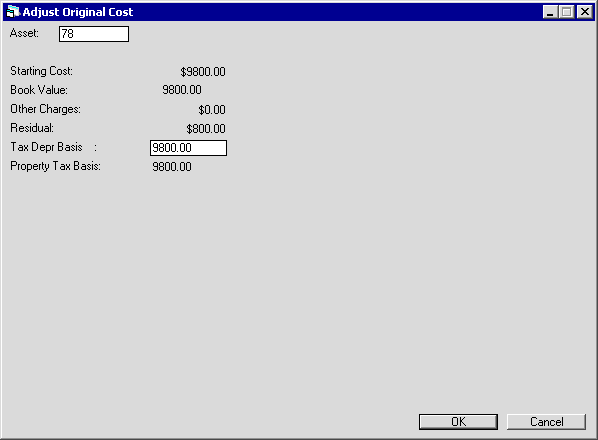Click the Property Tax Basis label
The width and height of the screenshot is (598, 440).
(55, 167)
